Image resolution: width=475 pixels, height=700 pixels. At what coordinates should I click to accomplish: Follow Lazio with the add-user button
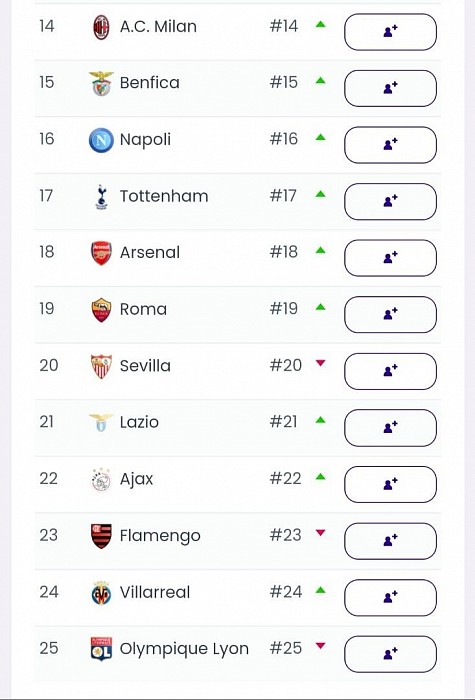pyautogui.click(x=390, y=428)
